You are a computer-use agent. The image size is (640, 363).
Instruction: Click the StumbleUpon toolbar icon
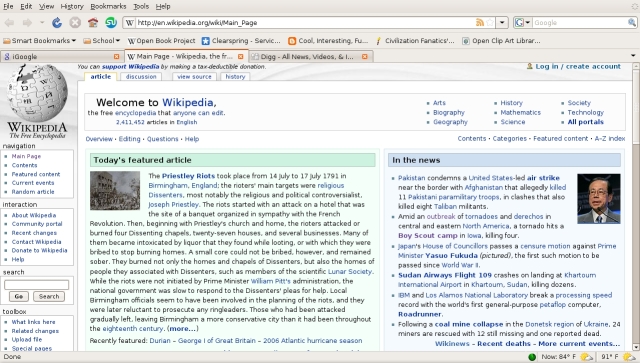[x=111, y=23]
